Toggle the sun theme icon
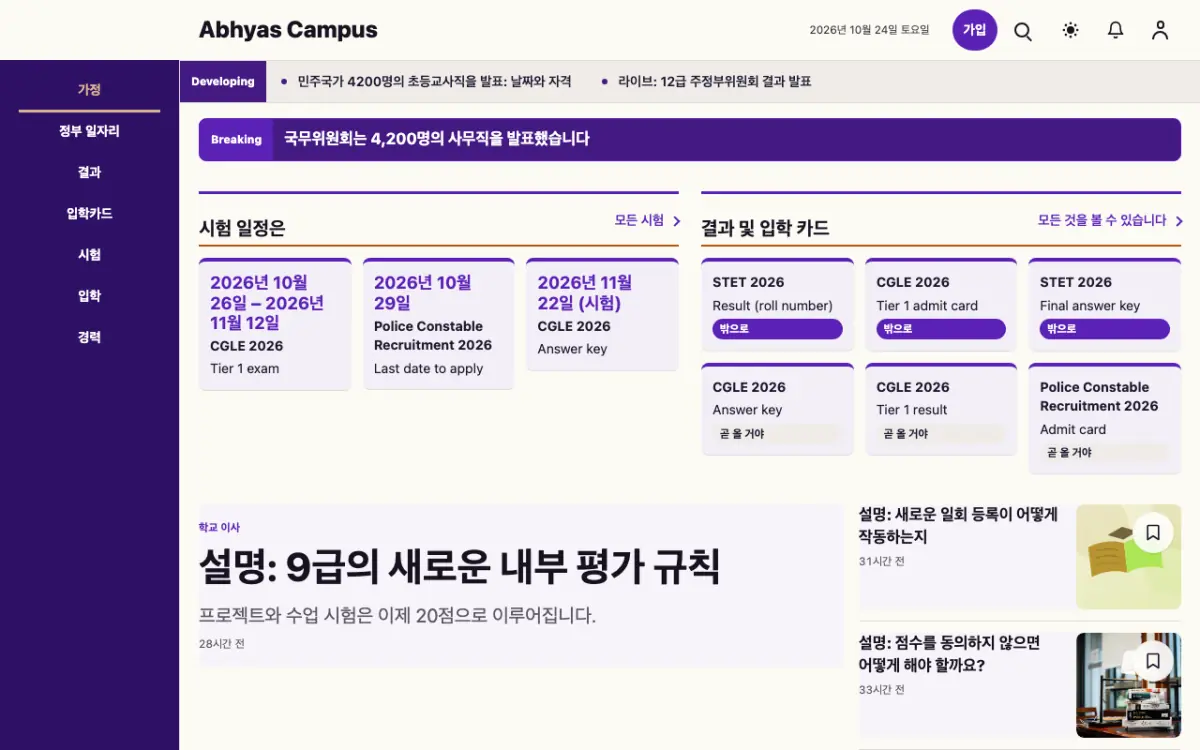 click(x=1070, y=30)
